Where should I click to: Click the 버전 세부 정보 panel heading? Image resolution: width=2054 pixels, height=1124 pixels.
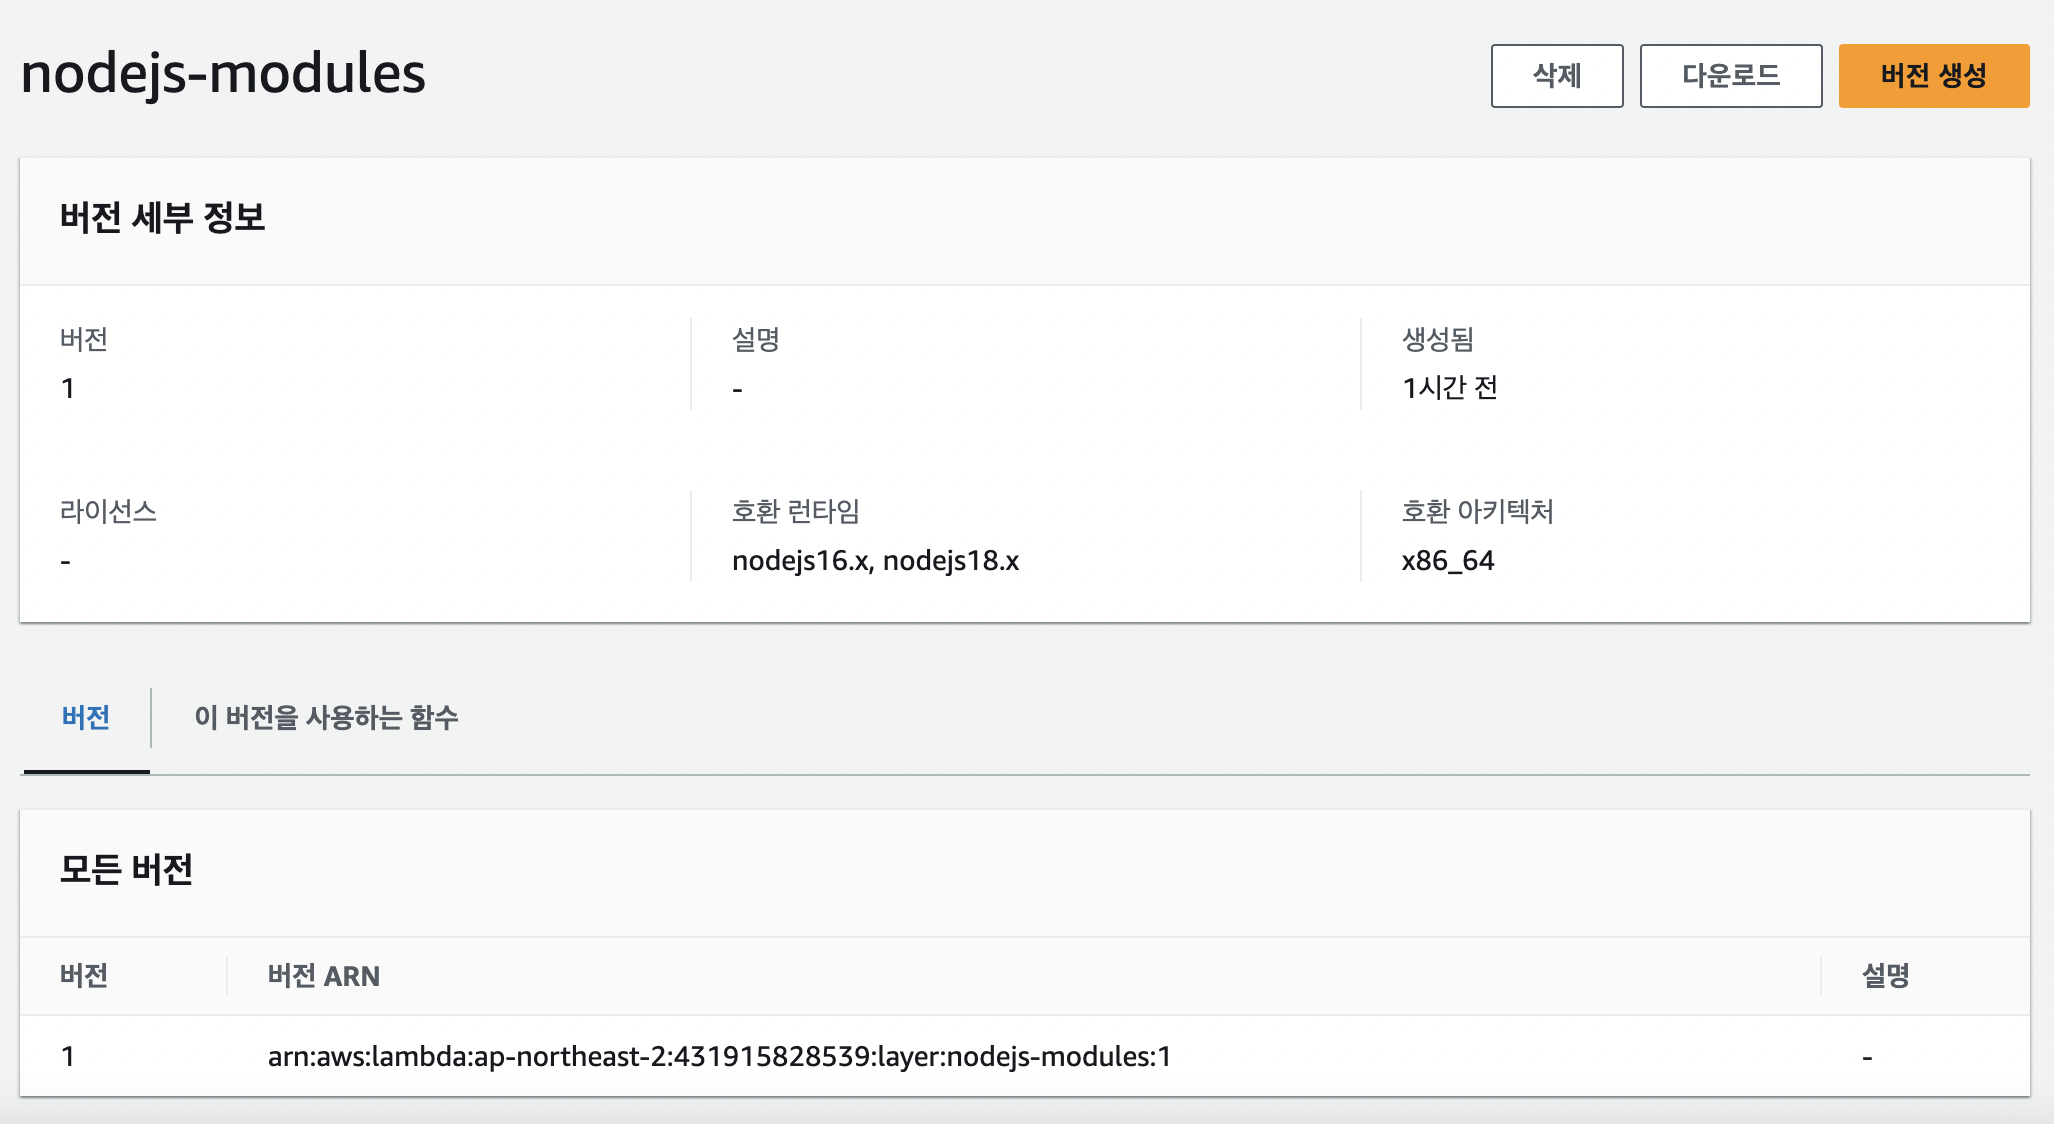[162, 217]
